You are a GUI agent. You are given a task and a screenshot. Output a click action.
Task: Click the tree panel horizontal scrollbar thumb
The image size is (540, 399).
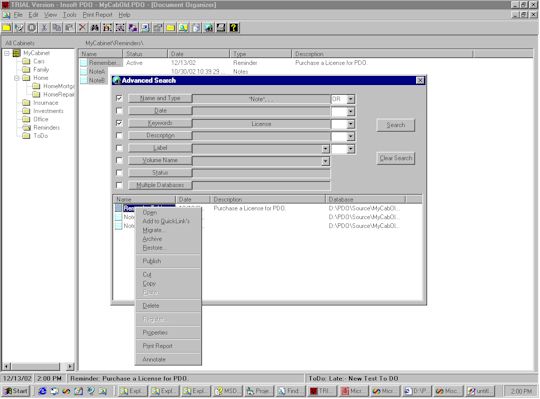tap(35, 366)
